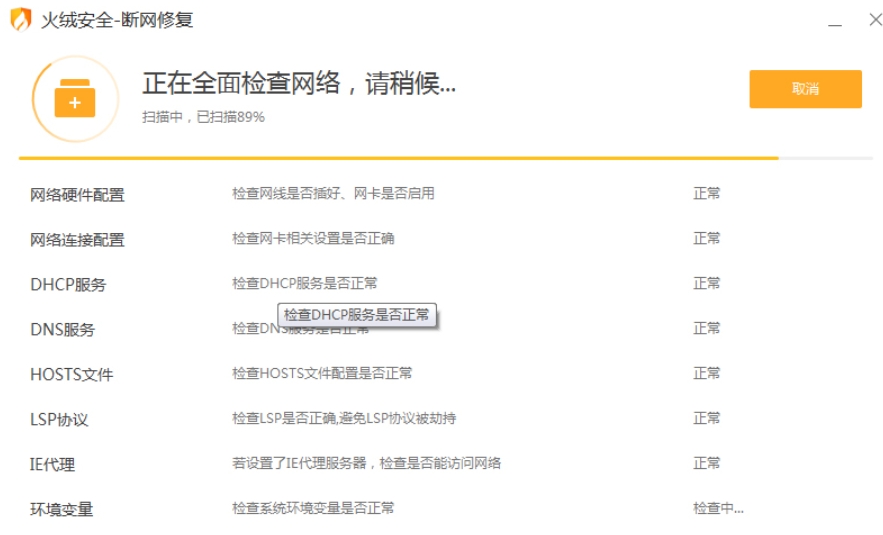883x535 pixels.
Task: Select the 网络硬件配置 check item
Action: 77,195
